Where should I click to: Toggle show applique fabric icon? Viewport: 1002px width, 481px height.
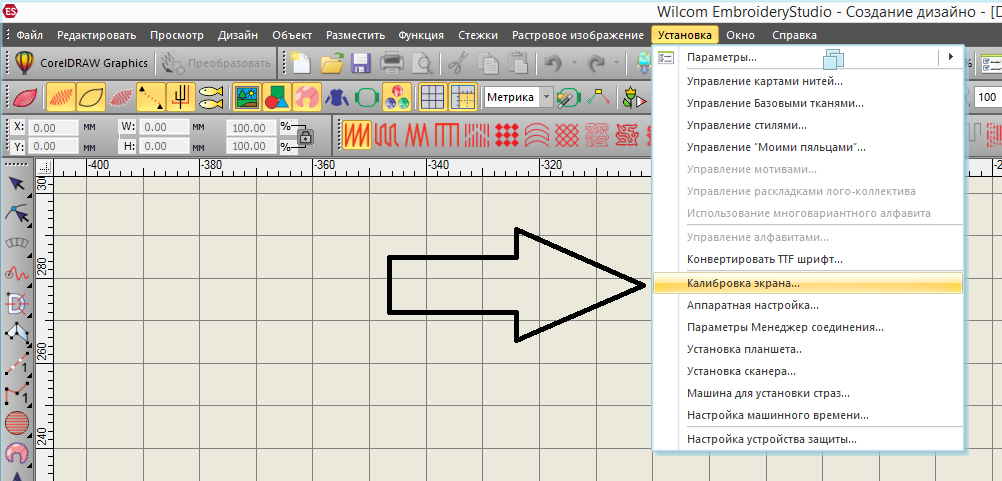point(307,97)
